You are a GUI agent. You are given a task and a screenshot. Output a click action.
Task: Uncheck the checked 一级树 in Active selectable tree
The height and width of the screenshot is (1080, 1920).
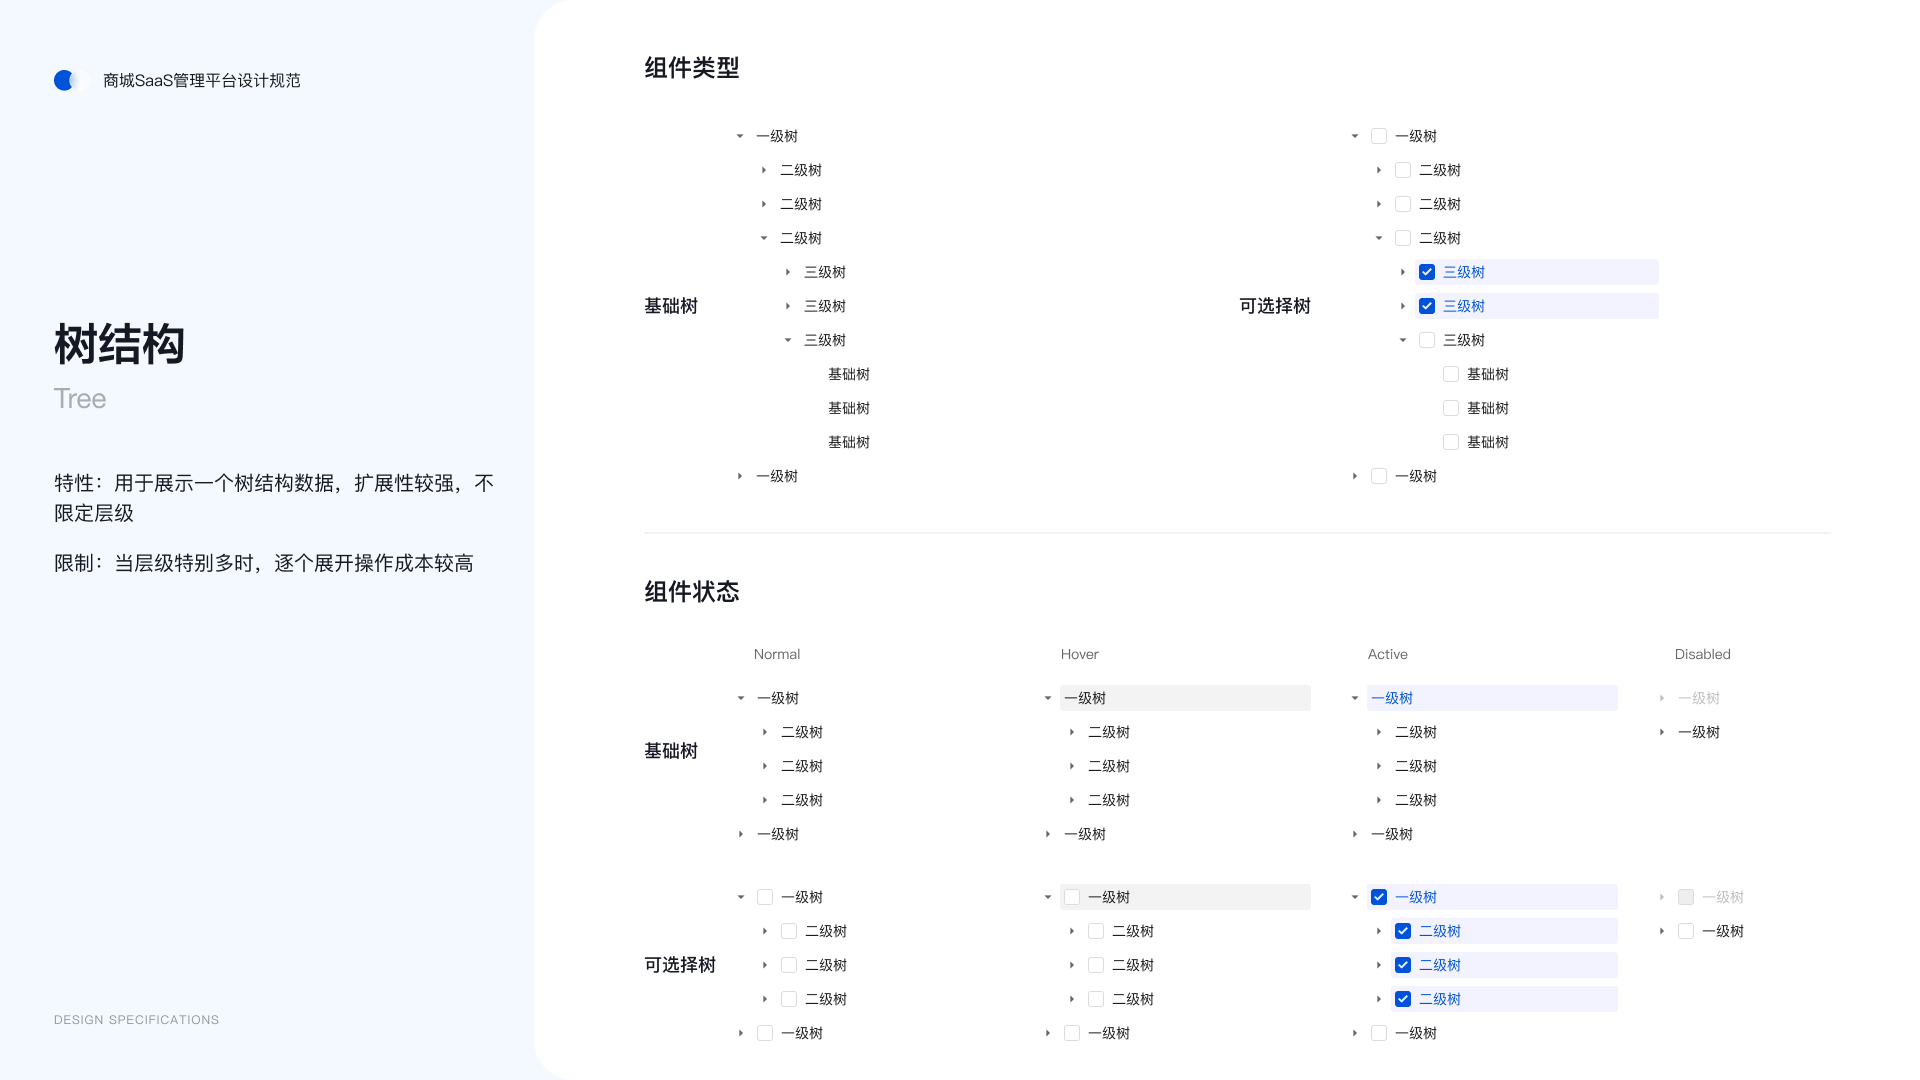tap(1378, 897)
